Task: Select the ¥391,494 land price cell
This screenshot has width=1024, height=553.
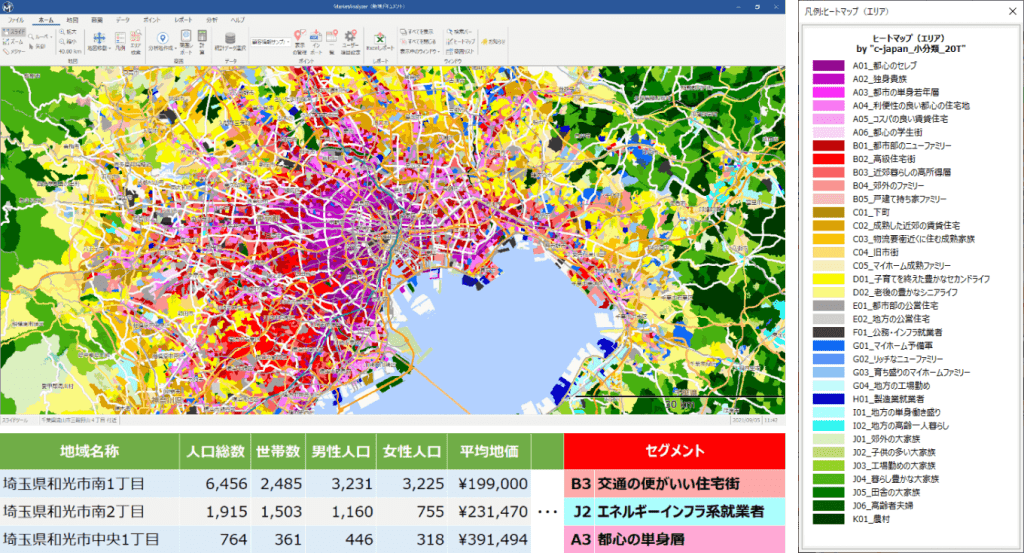Action: (489, 540)
